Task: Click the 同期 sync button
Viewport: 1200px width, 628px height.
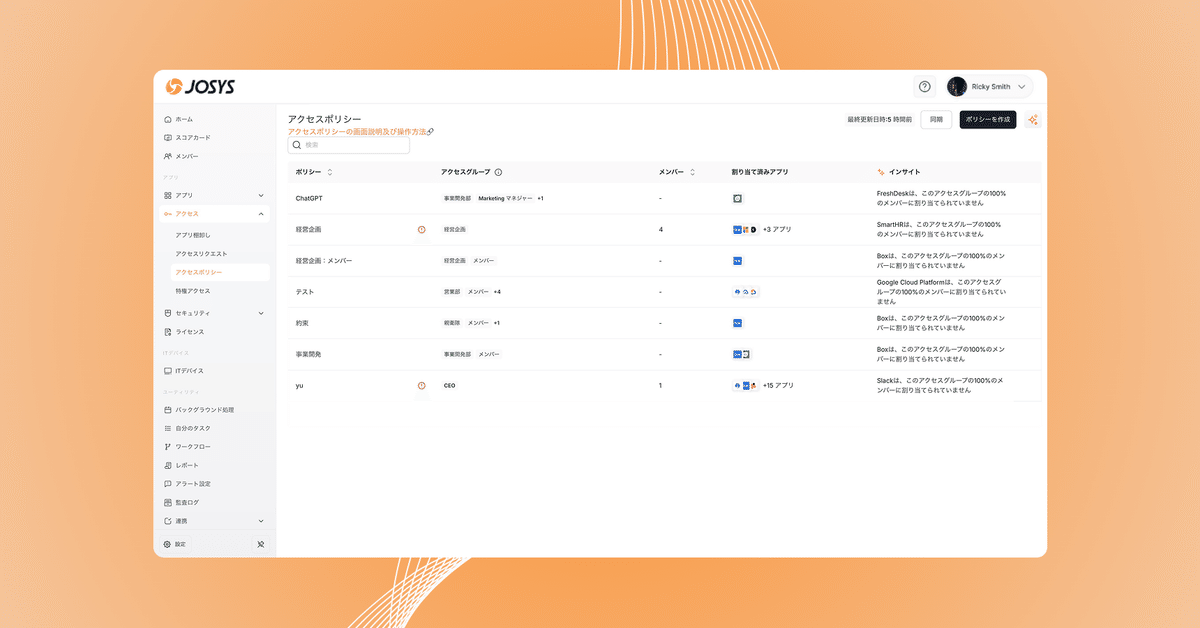Action: [936, 120]
